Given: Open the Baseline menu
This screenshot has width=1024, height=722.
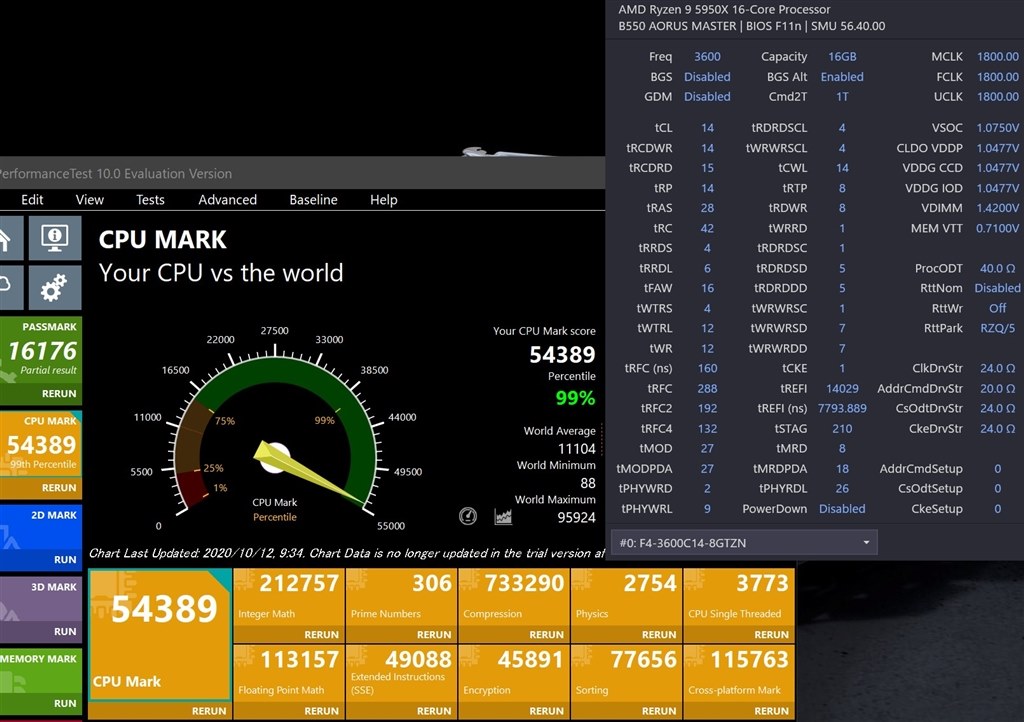Looking at the screenshot, I should [313, 200].
